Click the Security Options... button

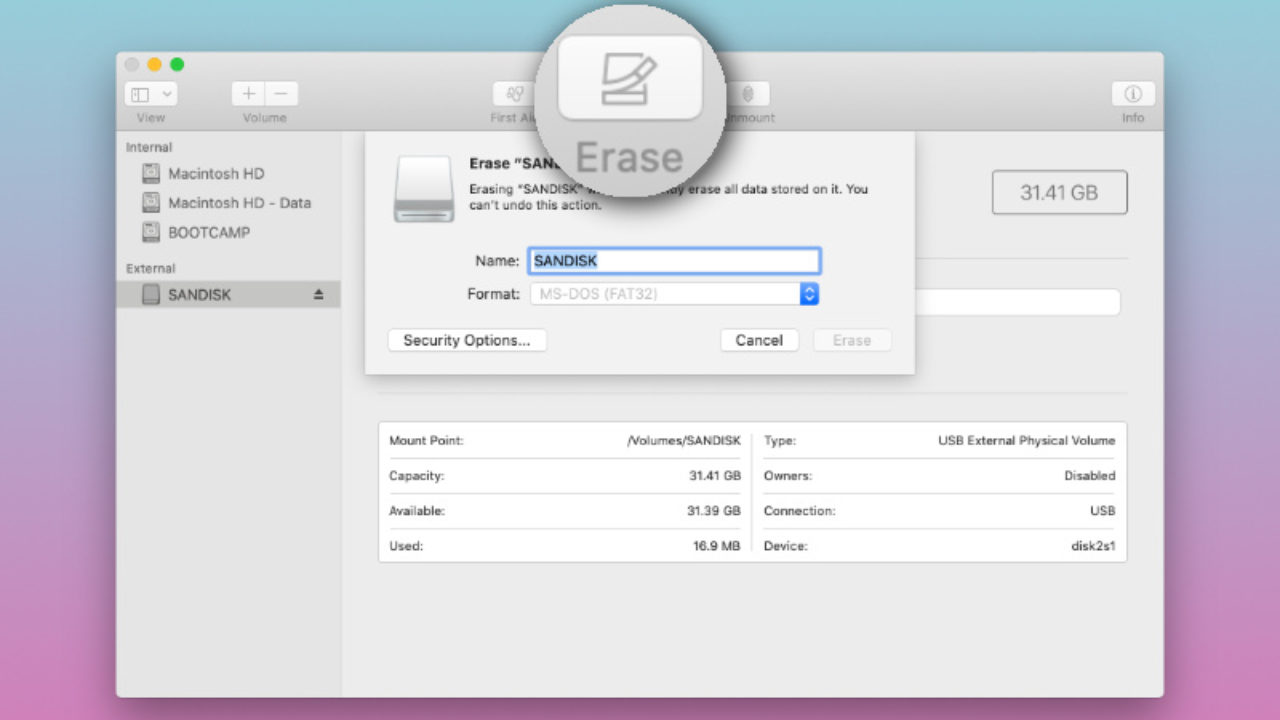[x=466, y=340]
